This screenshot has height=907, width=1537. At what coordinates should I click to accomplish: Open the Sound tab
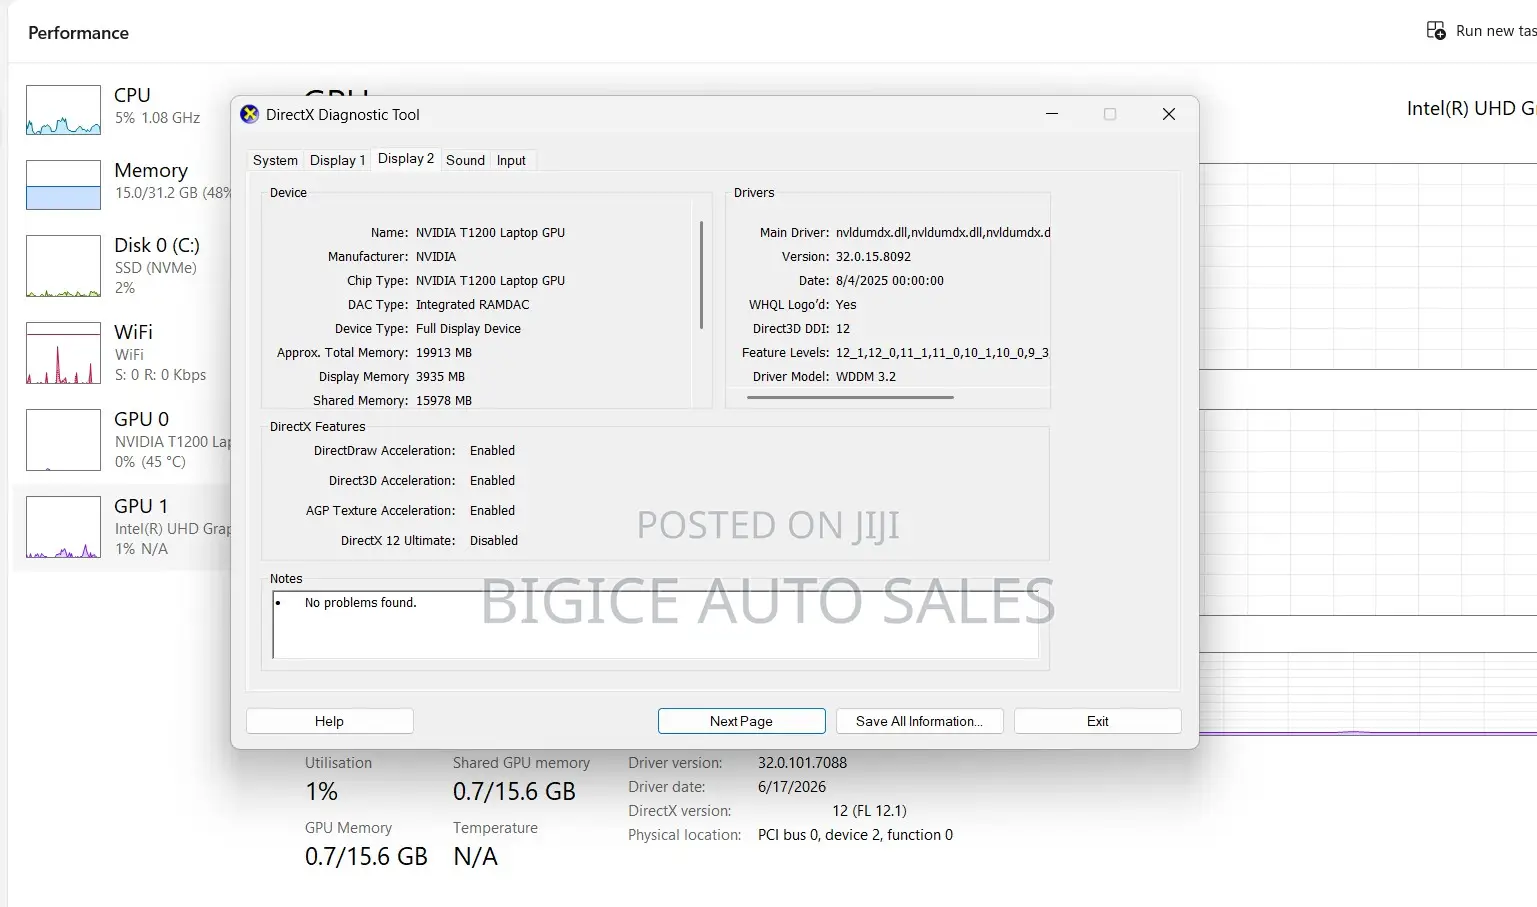click(x=465, y=160)
